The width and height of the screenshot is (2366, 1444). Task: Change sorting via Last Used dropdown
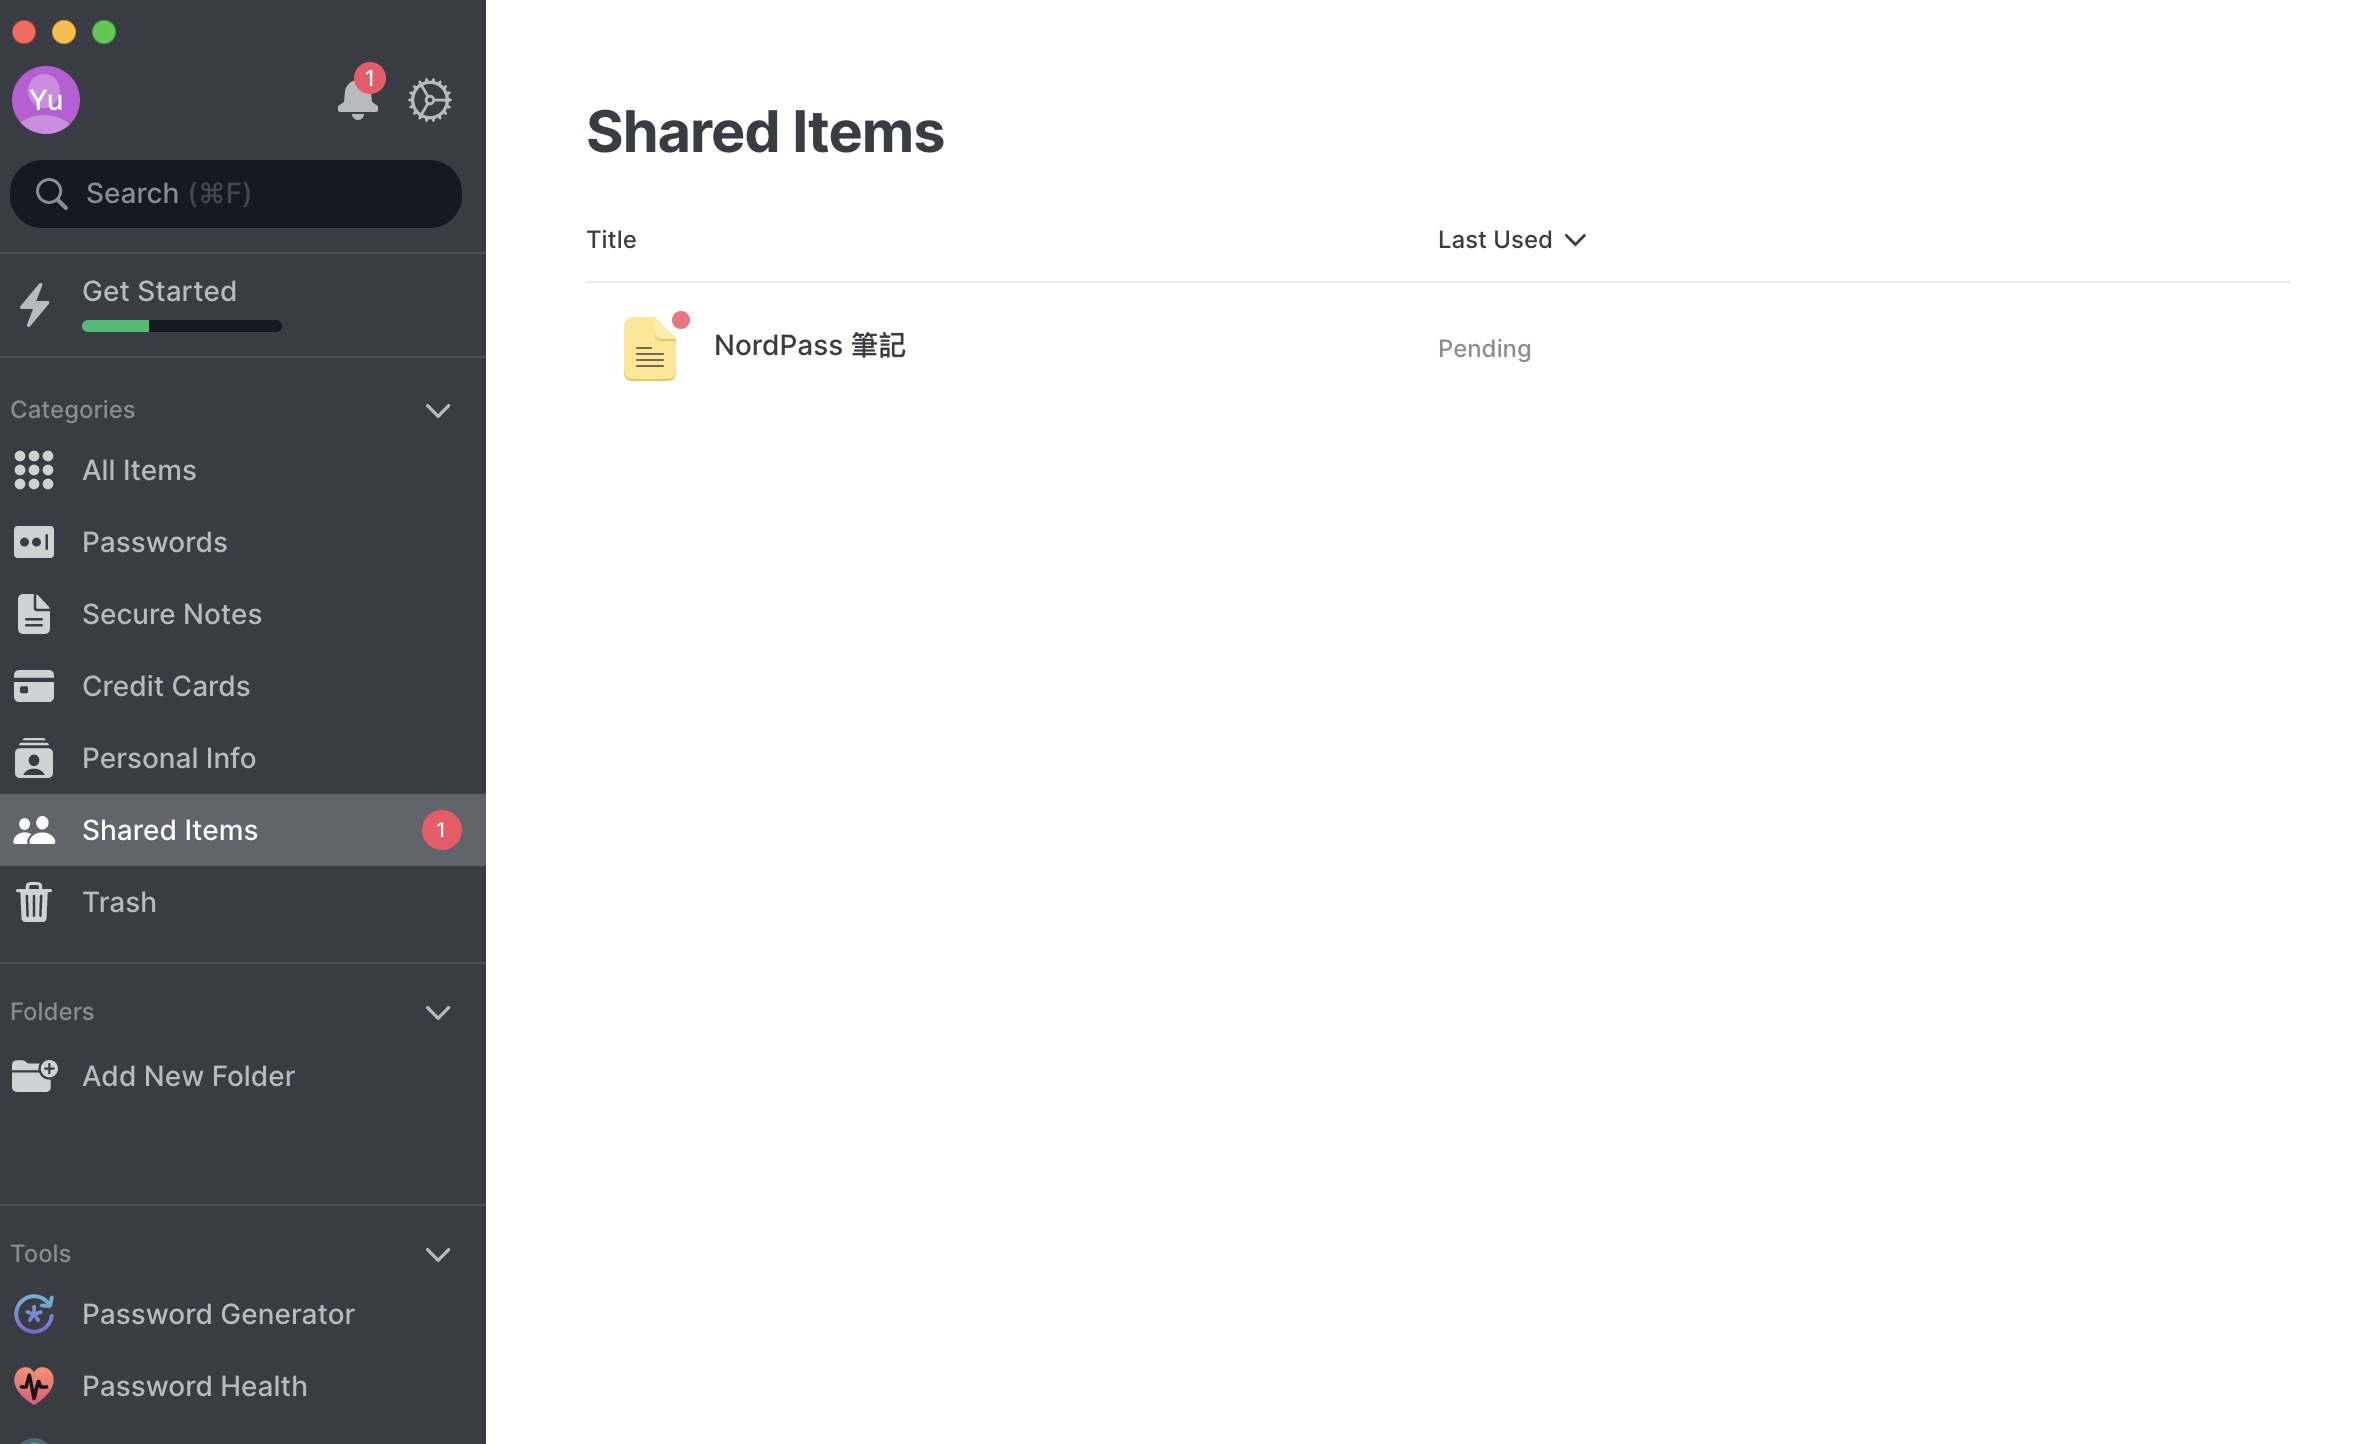(1512, 240)
